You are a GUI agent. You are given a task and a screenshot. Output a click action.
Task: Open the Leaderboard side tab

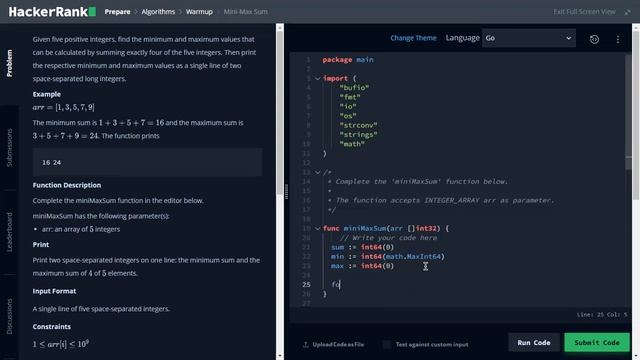[9, 232]
